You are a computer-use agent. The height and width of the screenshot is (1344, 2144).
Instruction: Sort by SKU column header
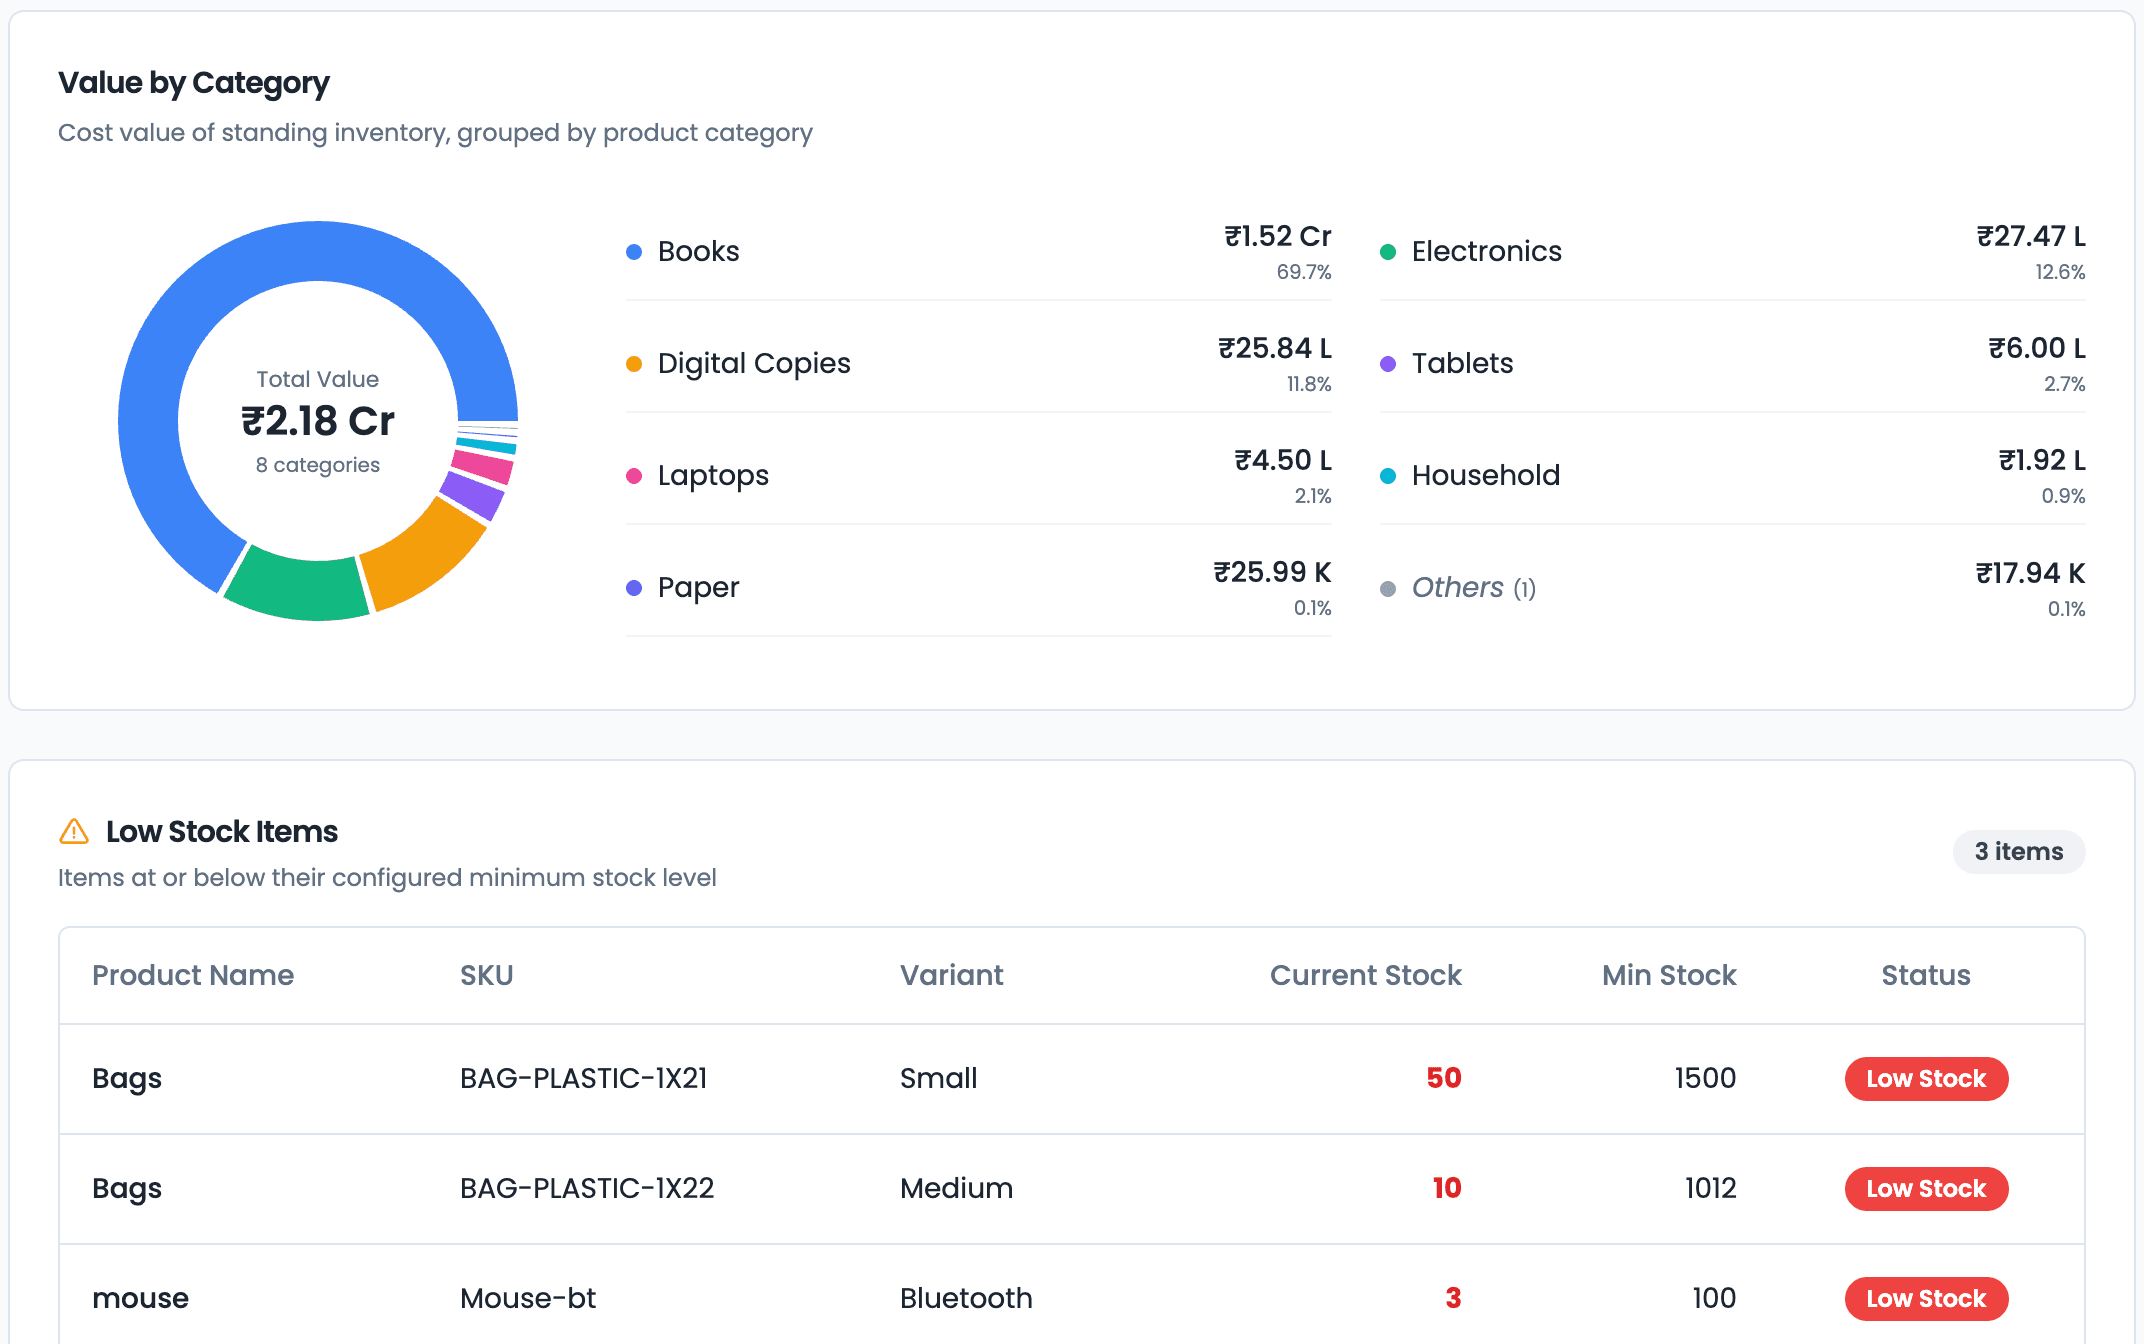pyautogui.click(x=487, y=976)
